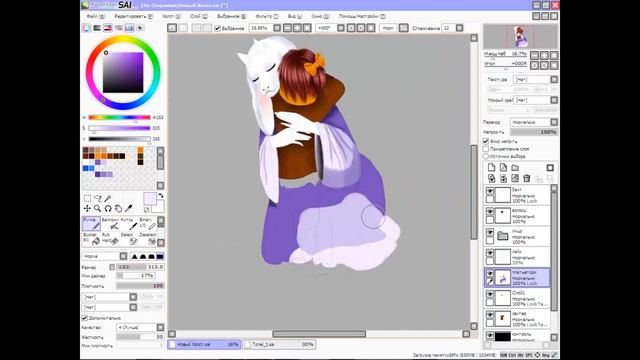Select the move tool

click(87, 209)
